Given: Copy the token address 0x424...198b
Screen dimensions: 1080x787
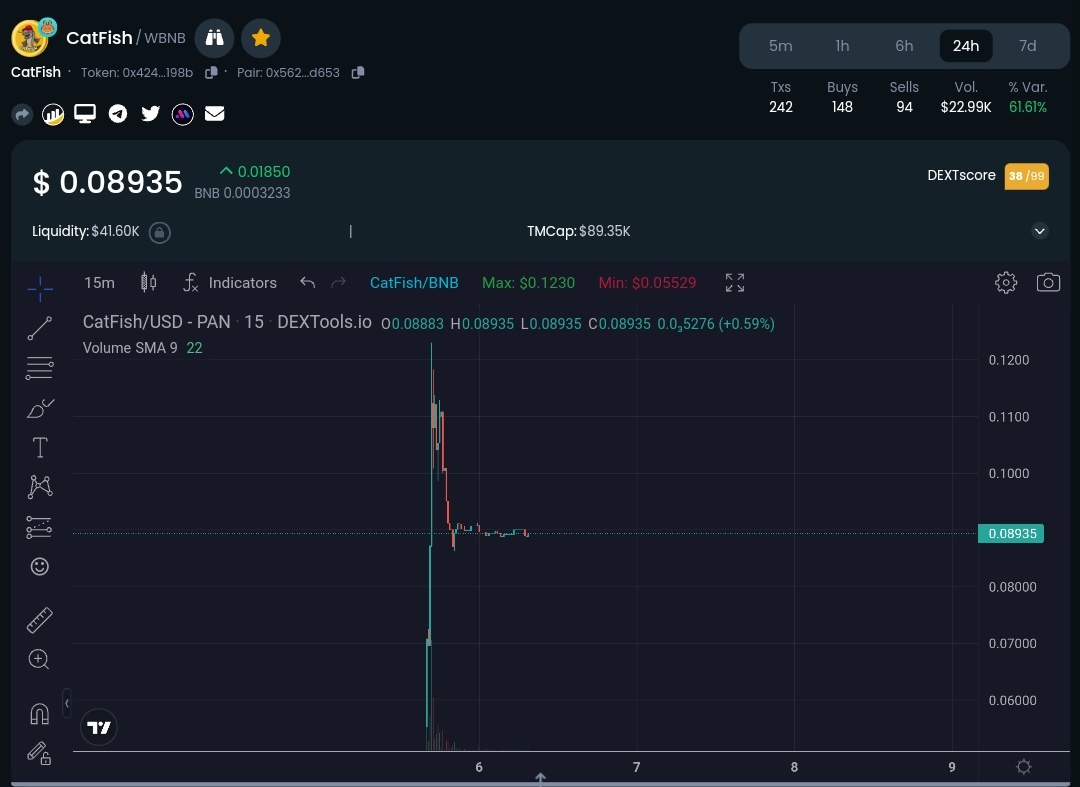Looking at the screenshot, I should tap(211, 72).
